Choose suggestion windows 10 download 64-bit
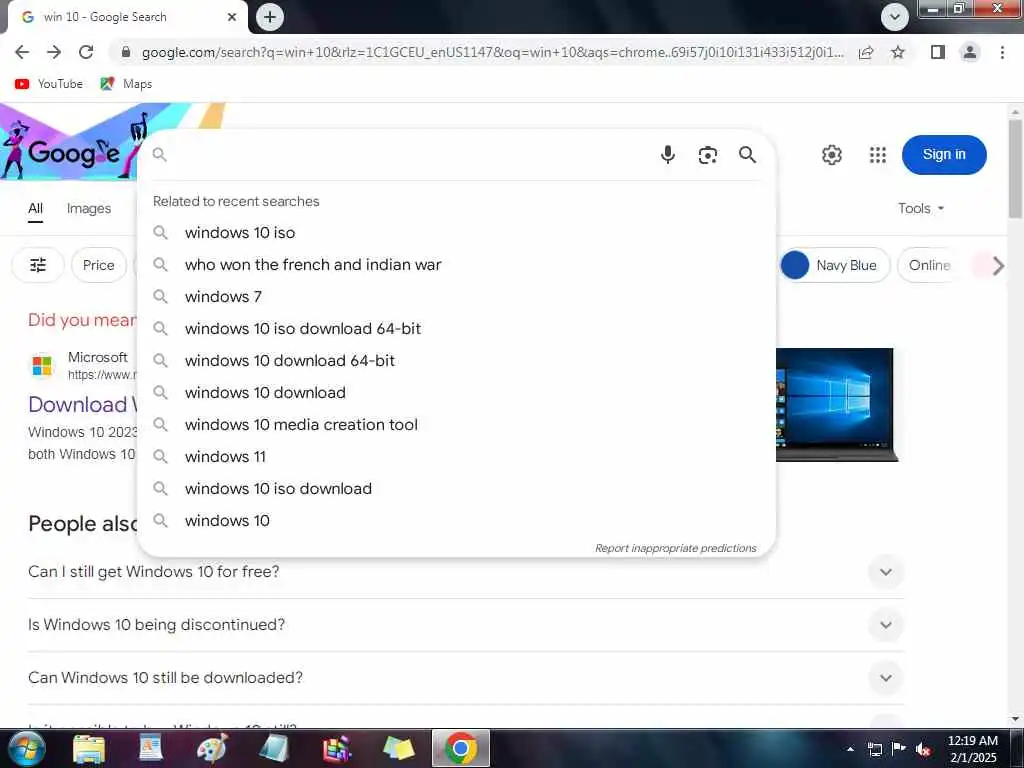This screenshot has height=768, width=1024. click(456, 360)
